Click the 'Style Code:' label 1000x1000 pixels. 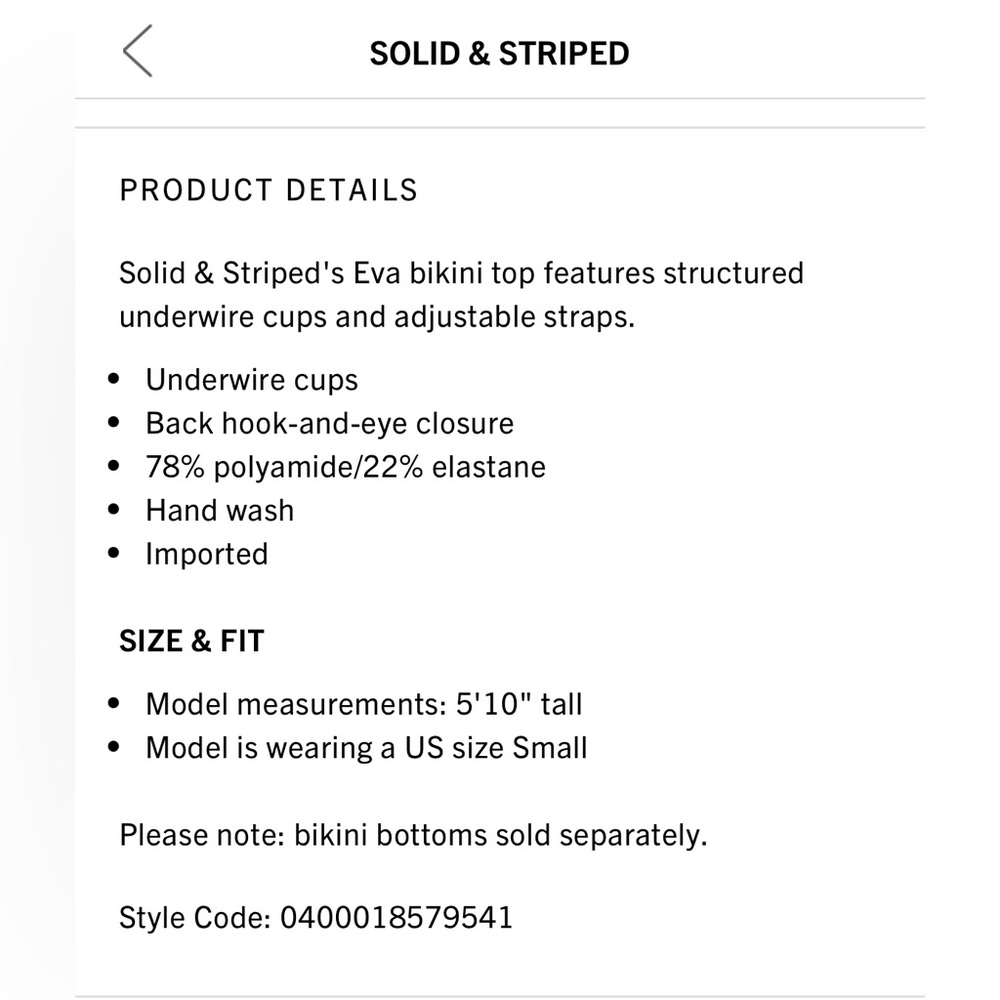coord(195,917)
